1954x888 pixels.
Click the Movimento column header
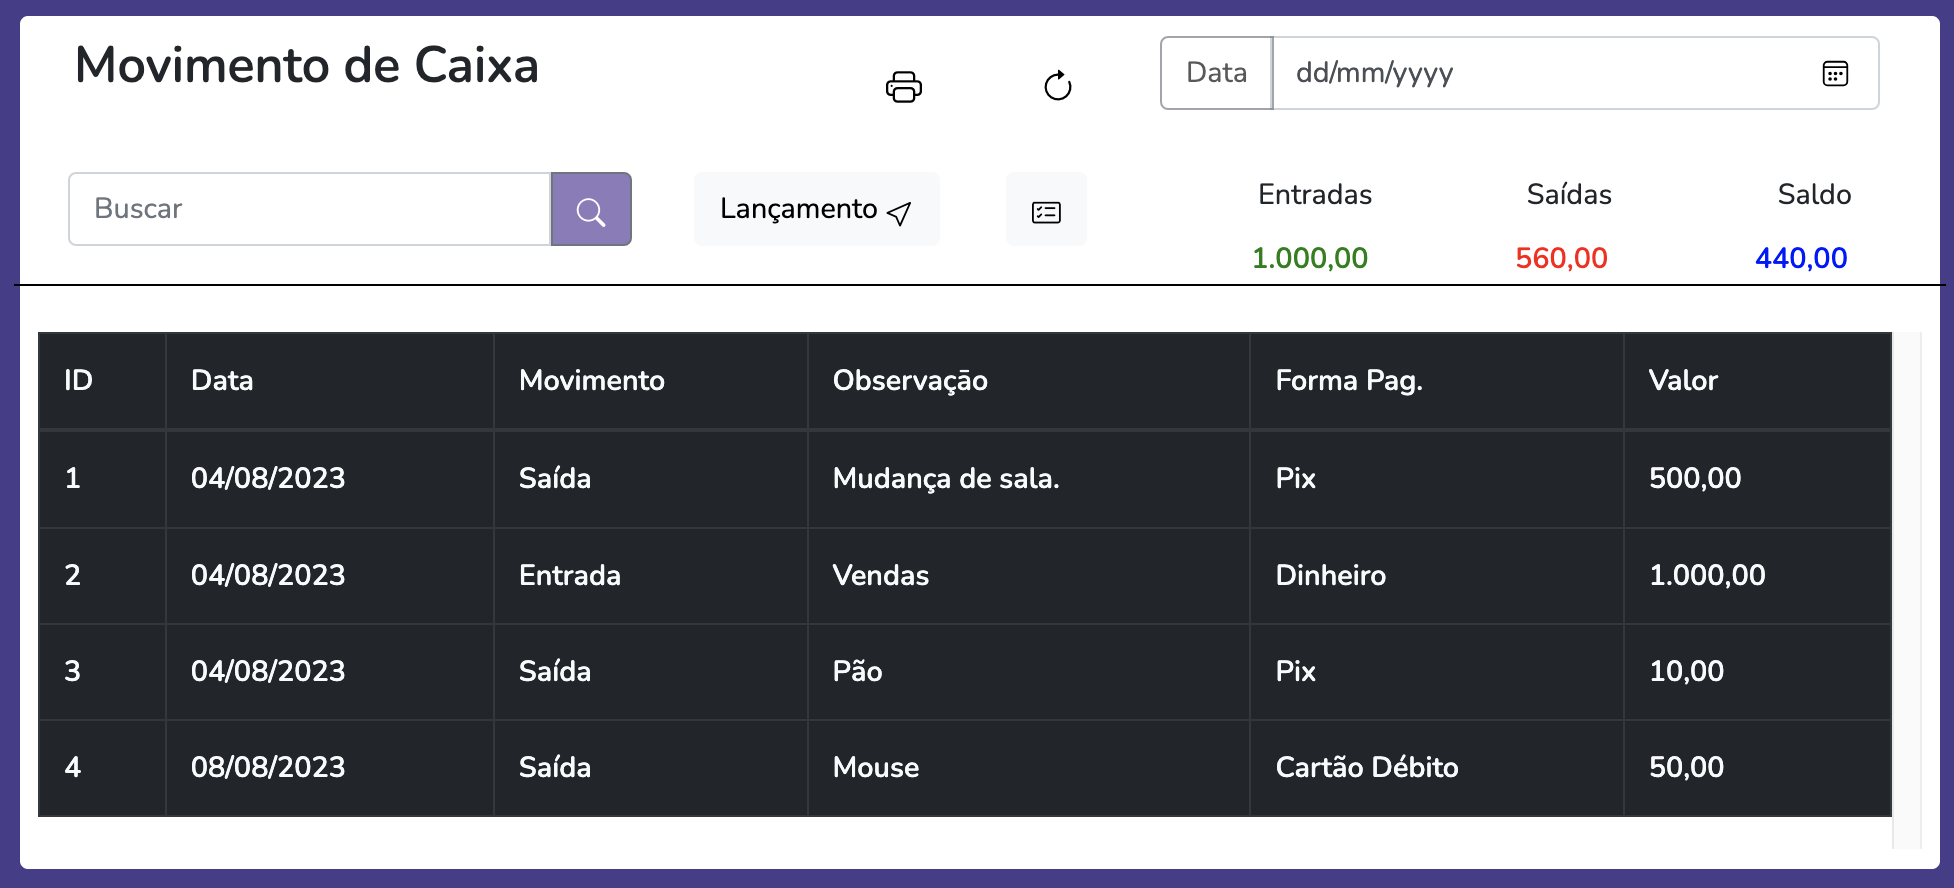[591, 381]
